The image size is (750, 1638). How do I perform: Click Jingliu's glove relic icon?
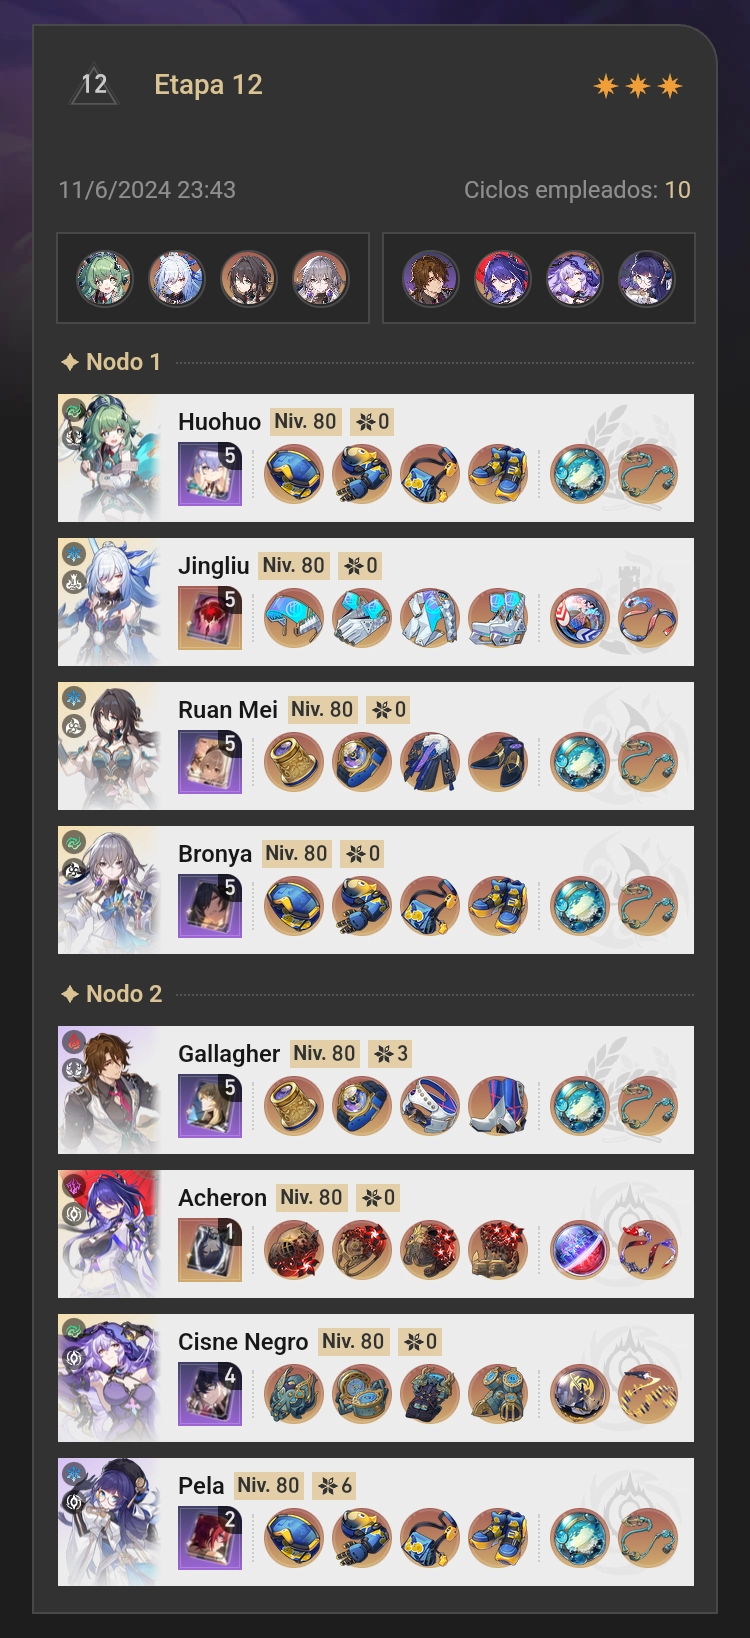(x=362, y=618)
